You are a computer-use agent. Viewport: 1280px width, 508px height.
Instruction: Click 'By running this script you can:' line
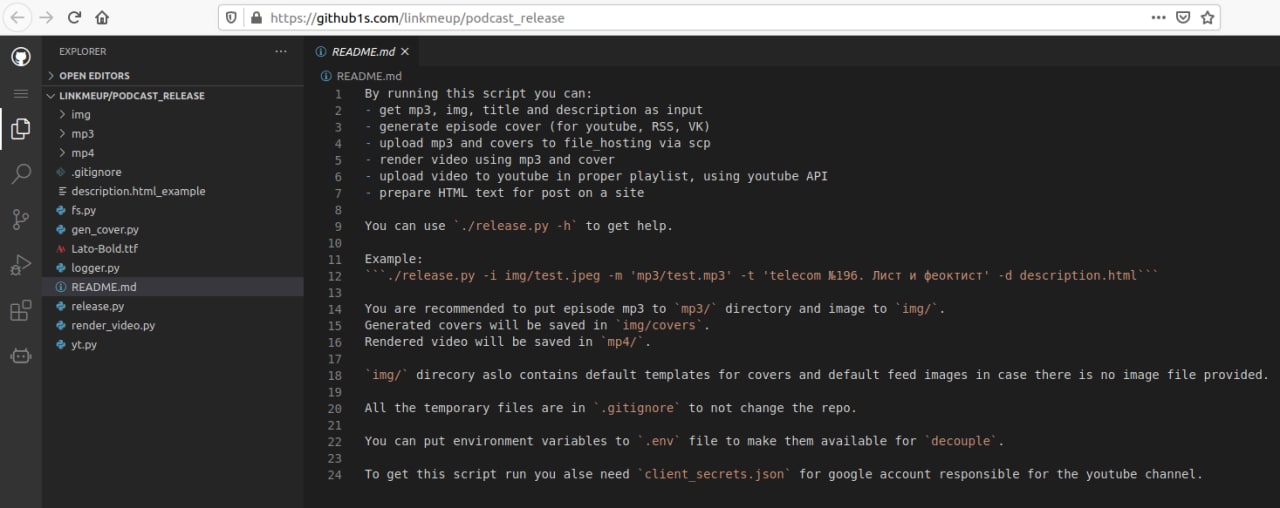click(x=479, y=94)
